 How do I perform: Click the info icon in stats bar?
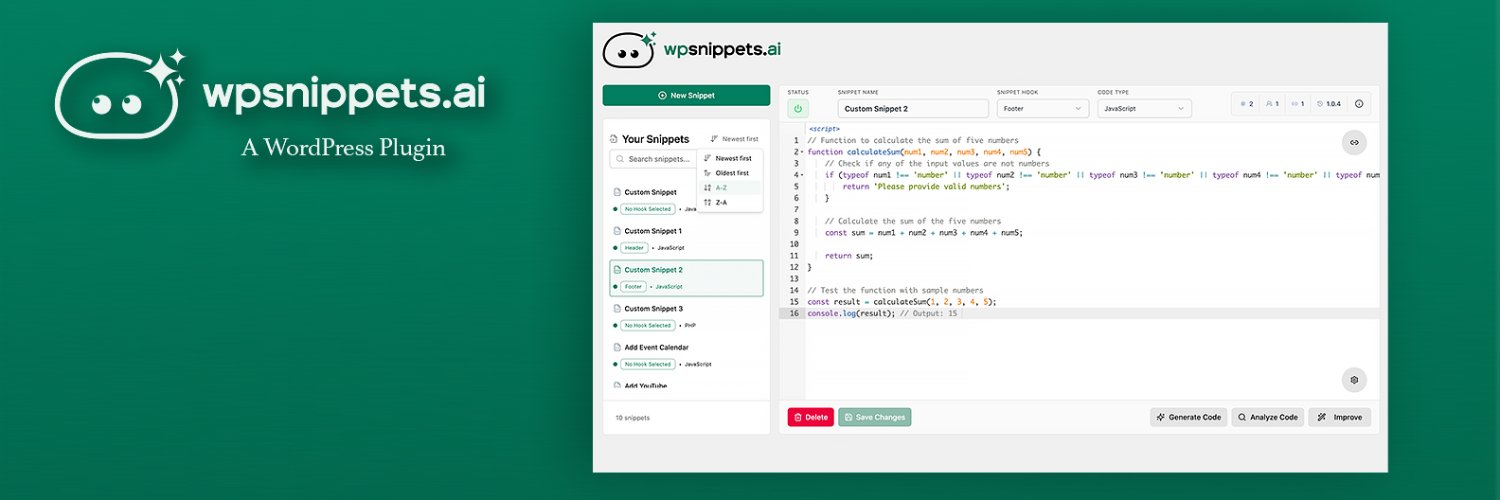tap(1359, 103)
